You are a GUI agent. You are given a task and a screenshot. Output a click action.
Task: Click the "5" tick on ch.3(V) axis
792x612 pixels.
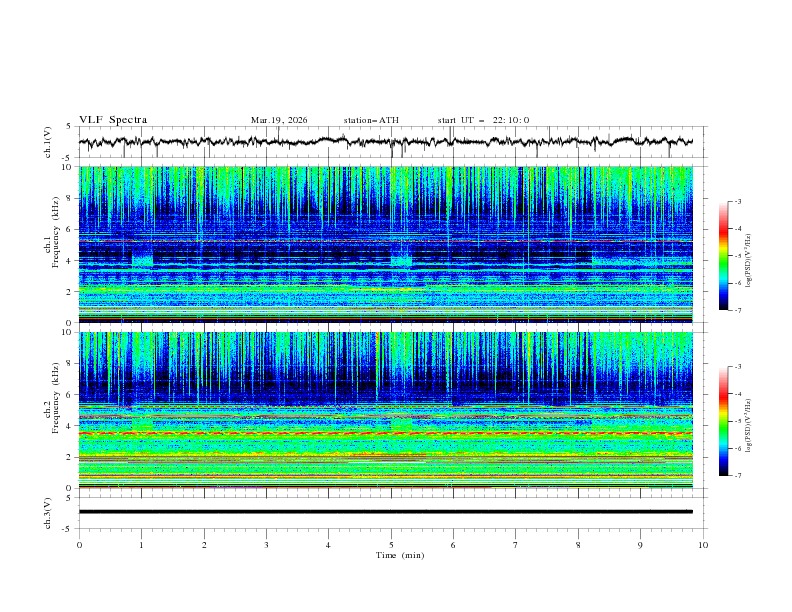click(x=69, y=497)
